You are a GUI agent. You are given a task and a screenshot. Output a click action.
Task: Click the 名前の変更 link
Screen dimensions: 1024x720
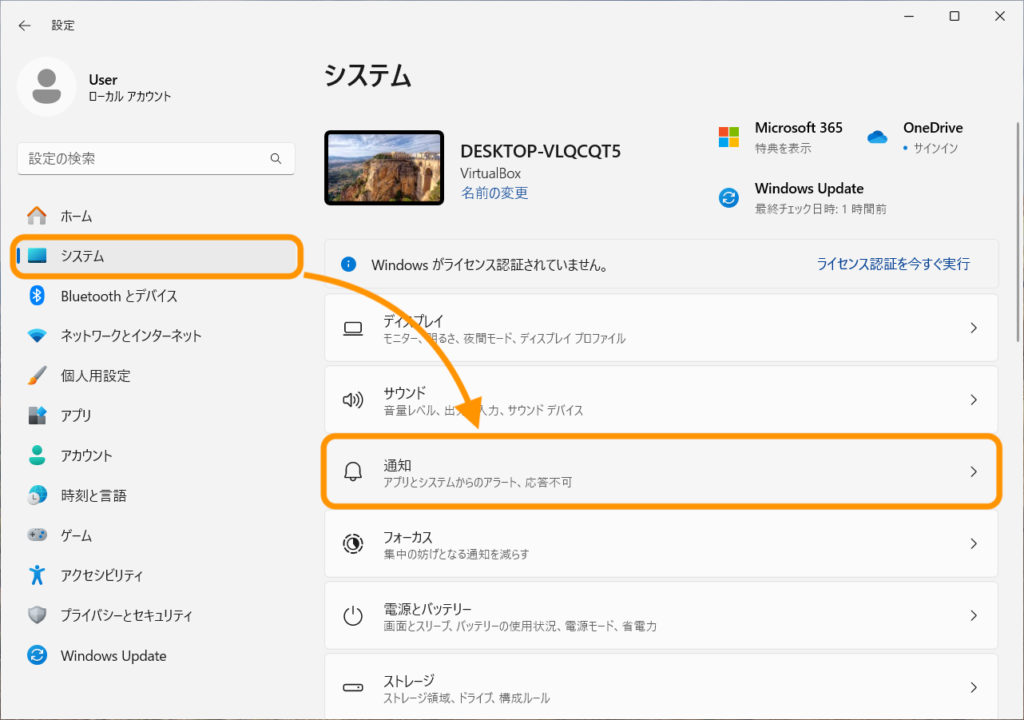coord(494,193)
